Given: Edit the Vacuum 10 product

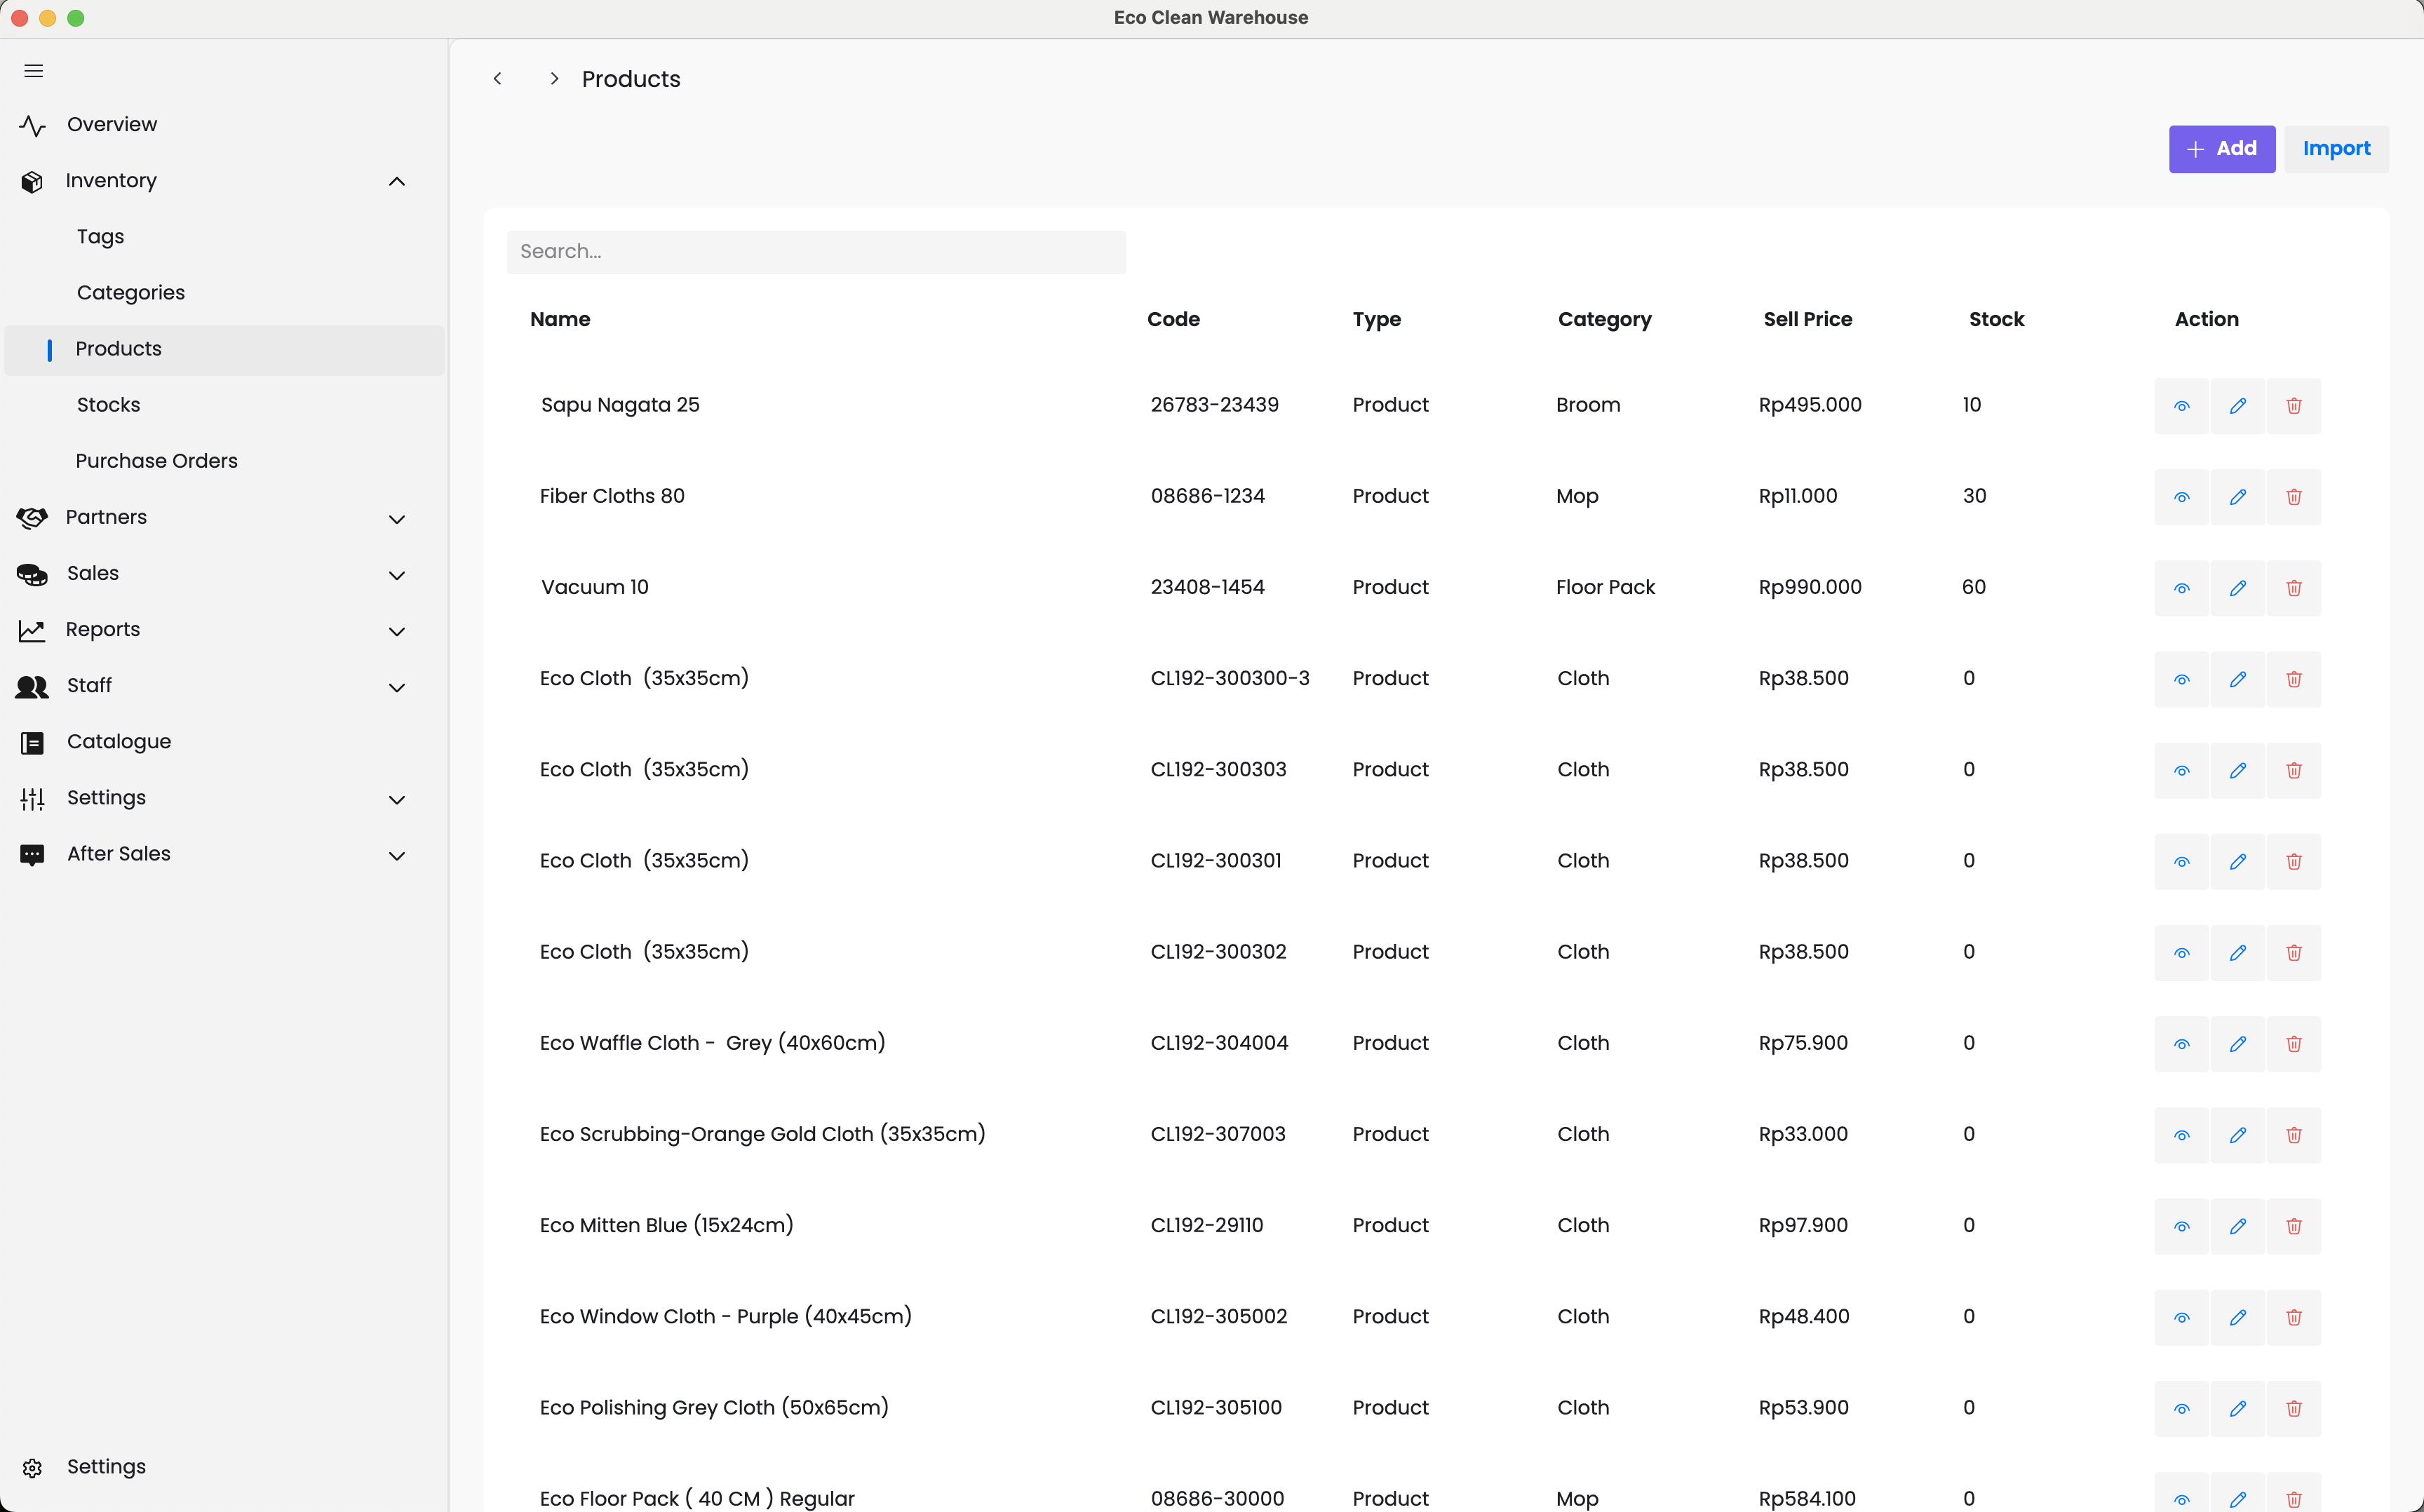Looking at the screenshot, I should (x=2238, y=588).
